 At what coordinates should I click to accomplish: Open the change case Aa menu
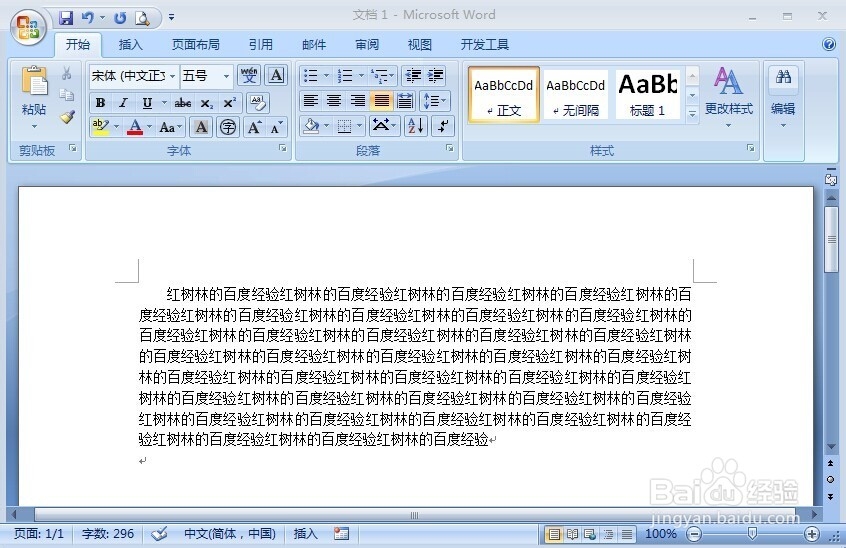170,127
